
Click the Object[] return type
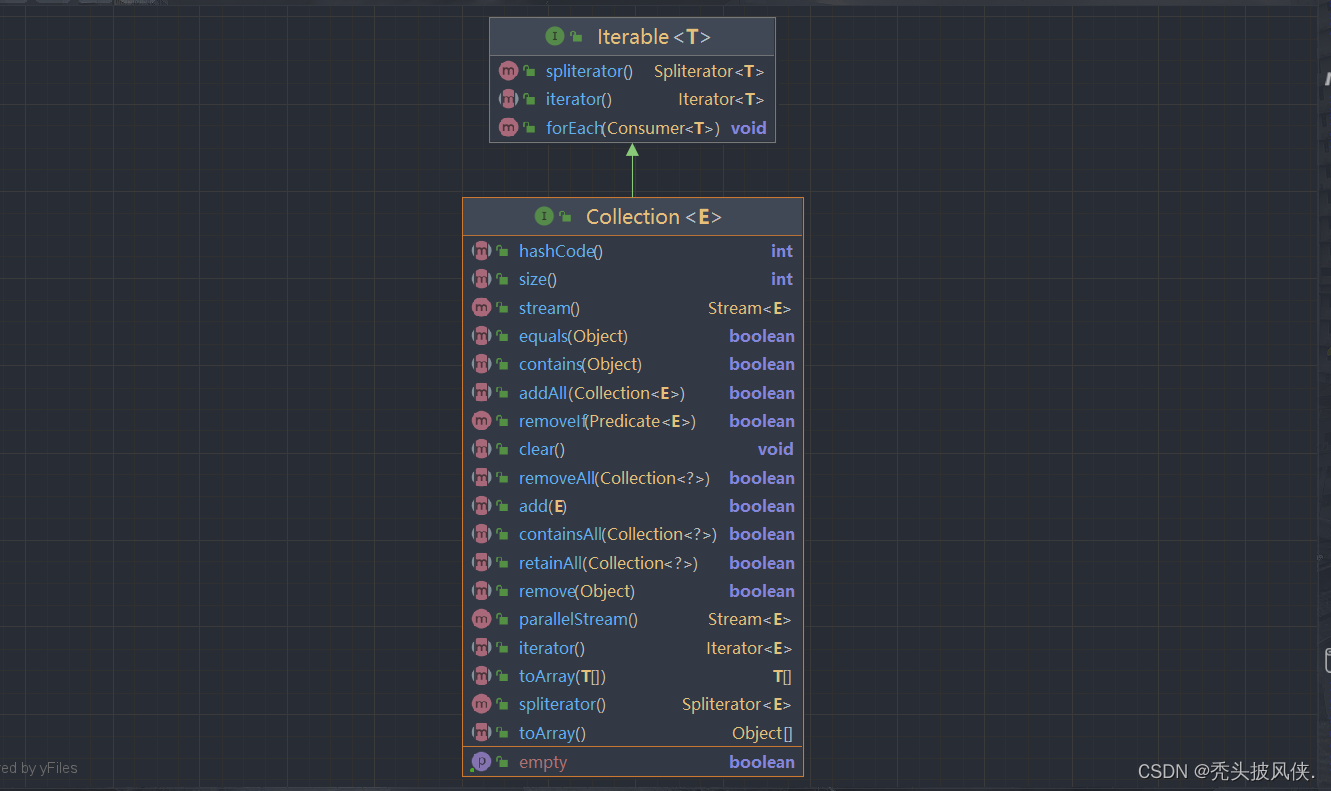click(x=762, y=733)
